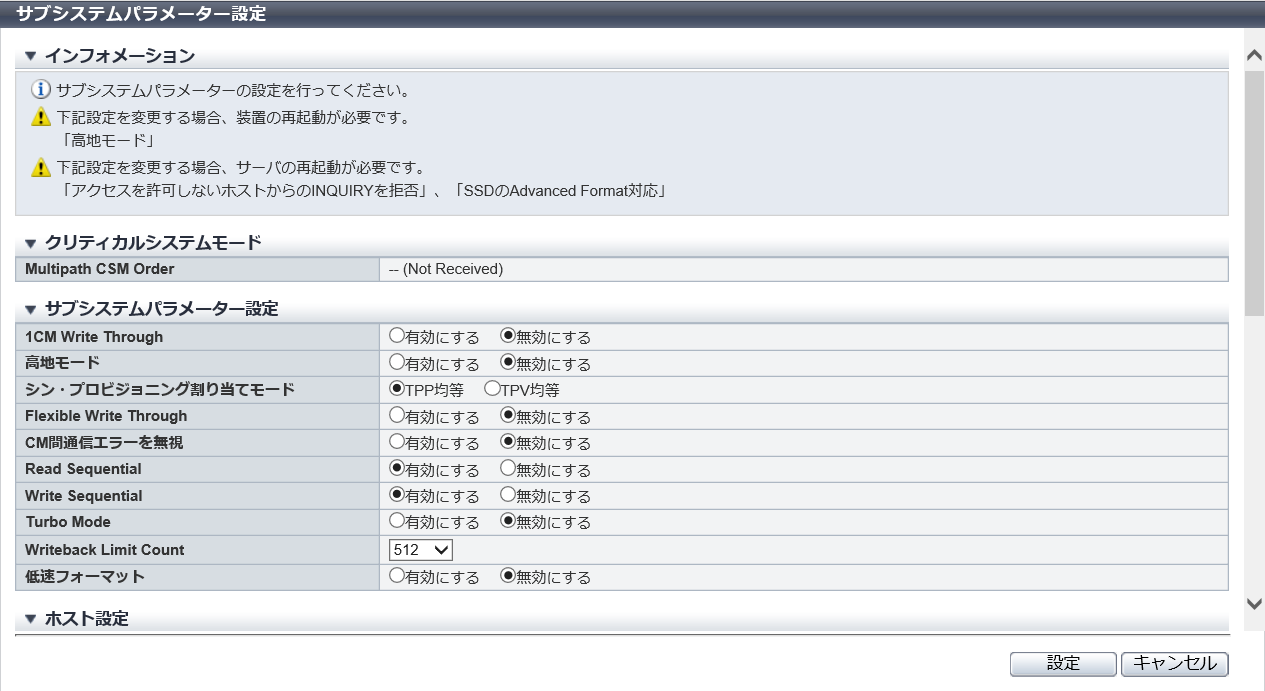Enable 高地モード option
Viewport: 1265px width, 691px height.
397,362
